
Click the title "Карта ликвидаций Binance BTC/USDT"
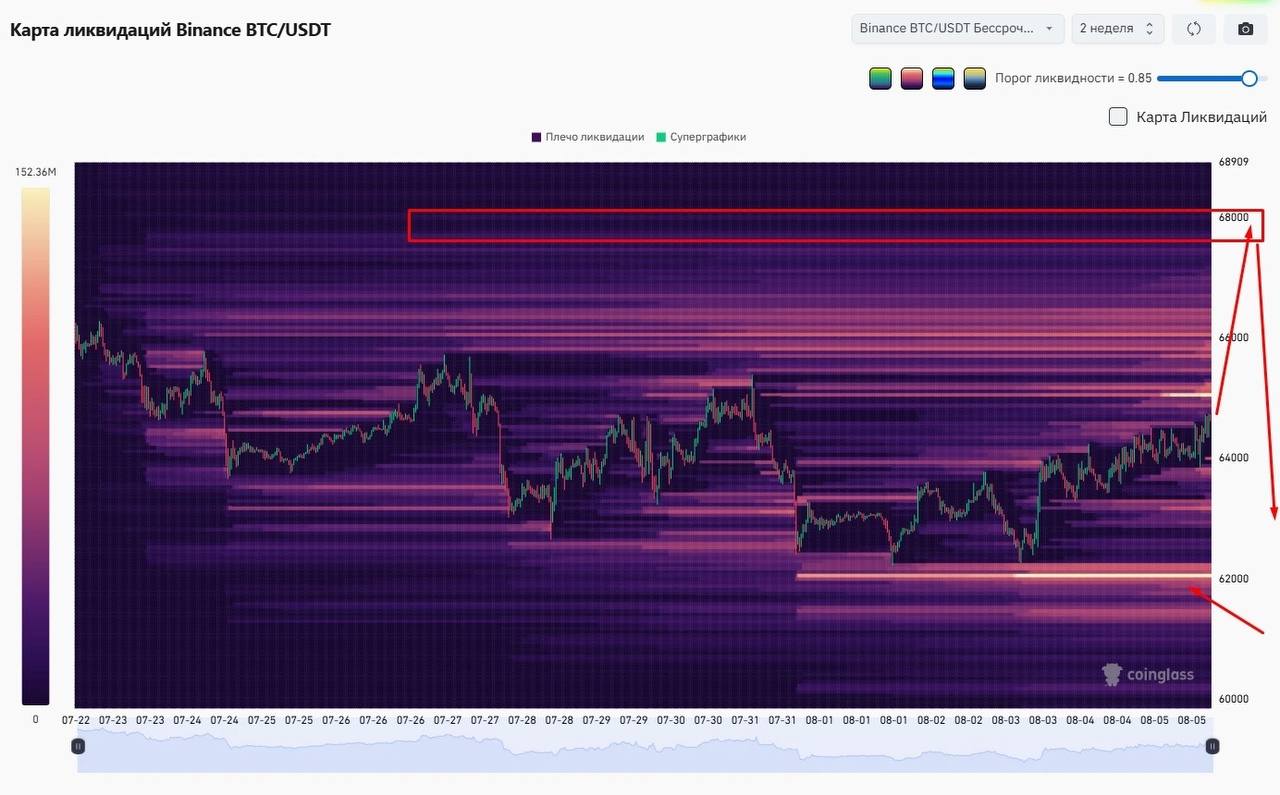click(170, 30)
